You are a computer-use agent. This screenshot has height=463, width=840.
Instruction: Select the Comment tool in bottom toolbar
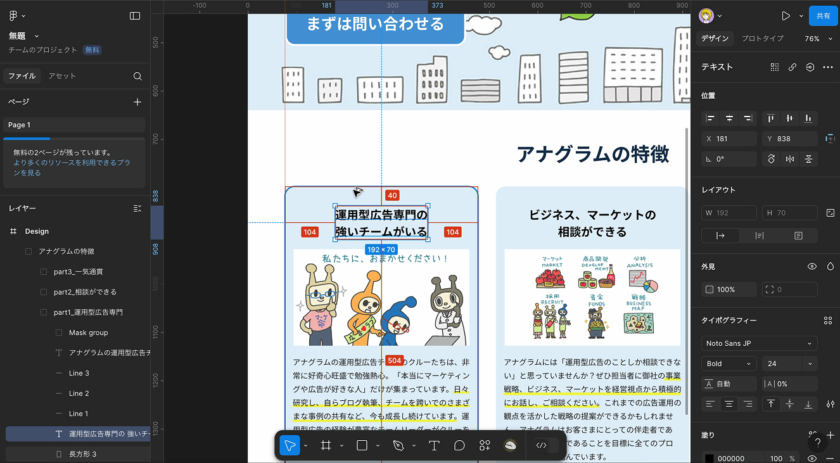click(x=459, y=445)
